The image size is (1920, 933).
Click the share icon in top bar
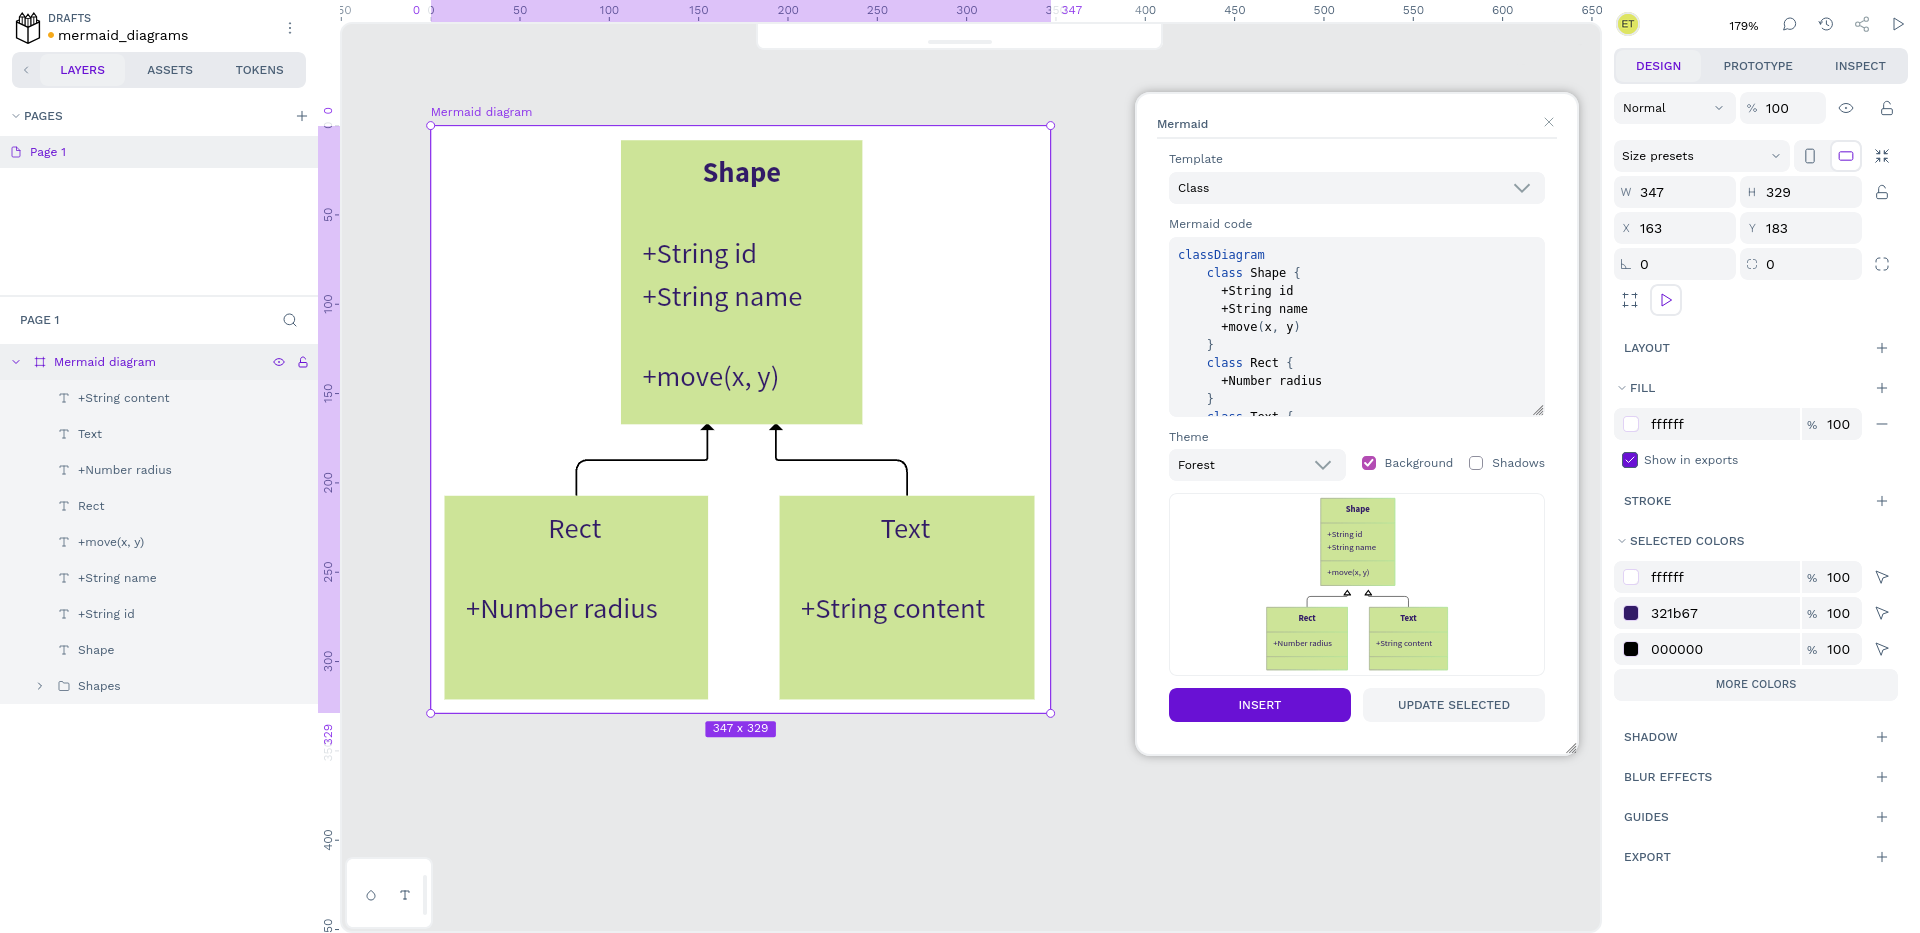tap(1861, 24)
